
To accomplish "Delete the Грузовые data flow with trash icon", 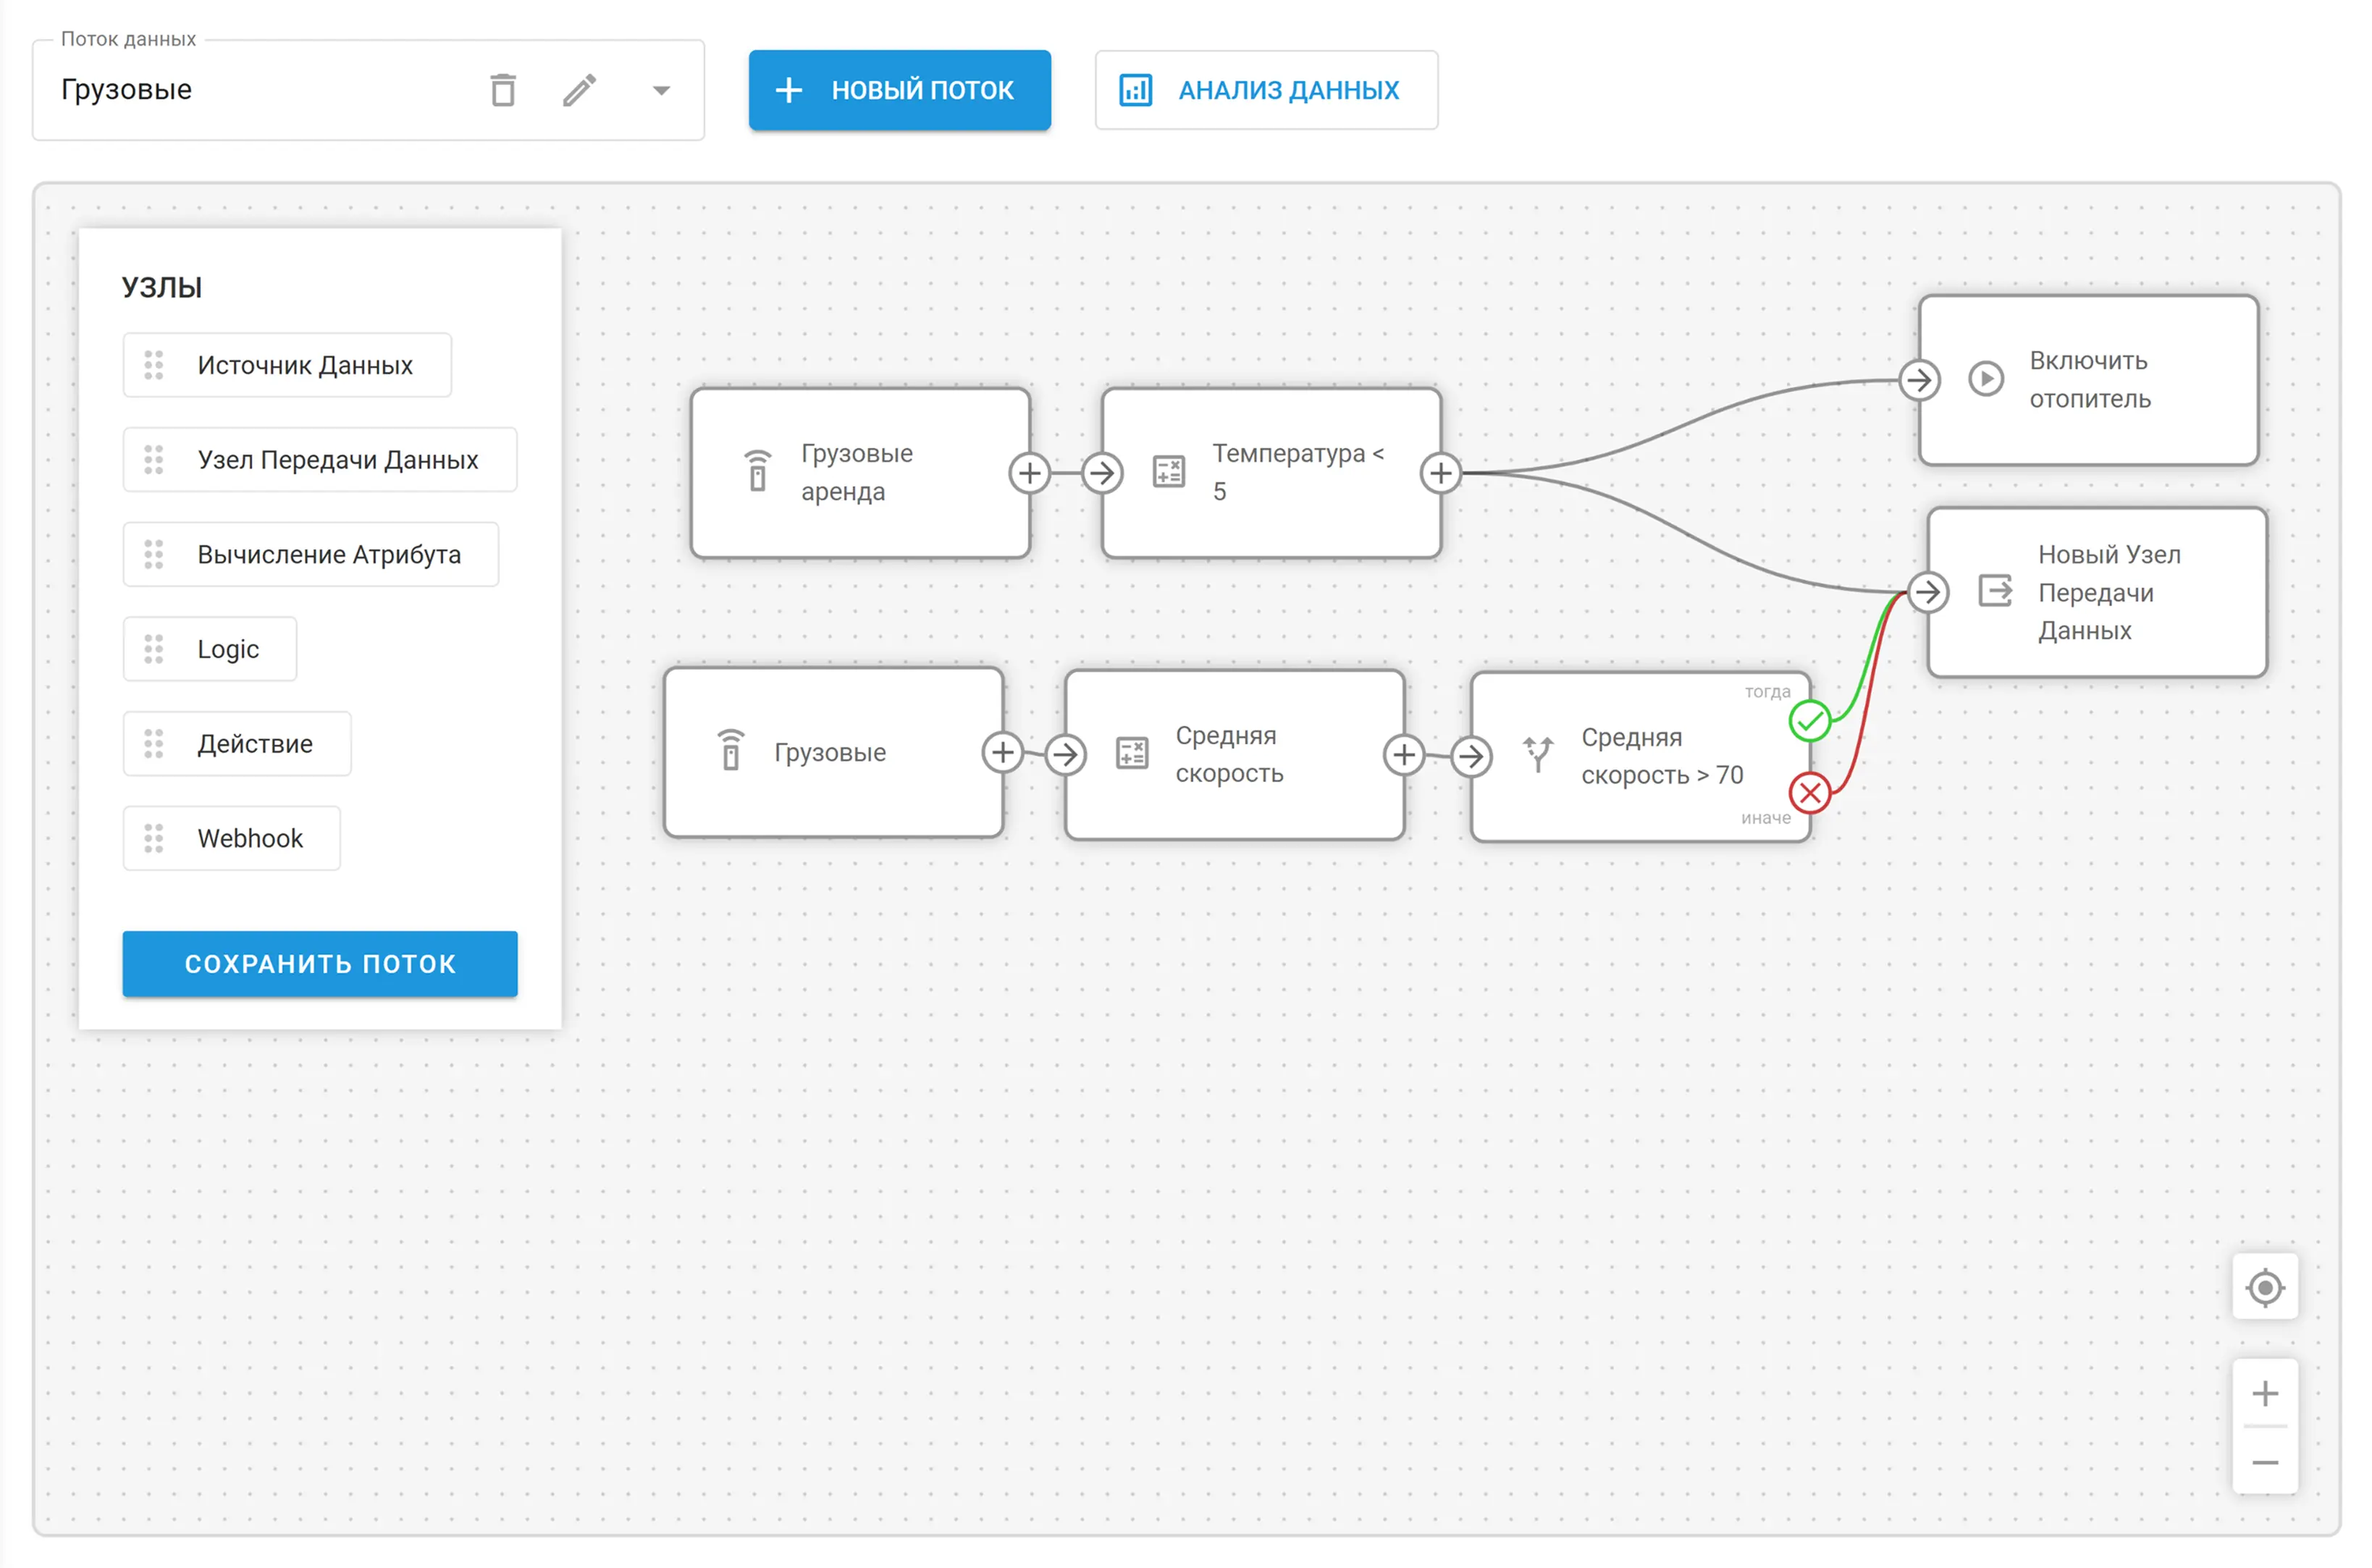I will tap(503, 90).
